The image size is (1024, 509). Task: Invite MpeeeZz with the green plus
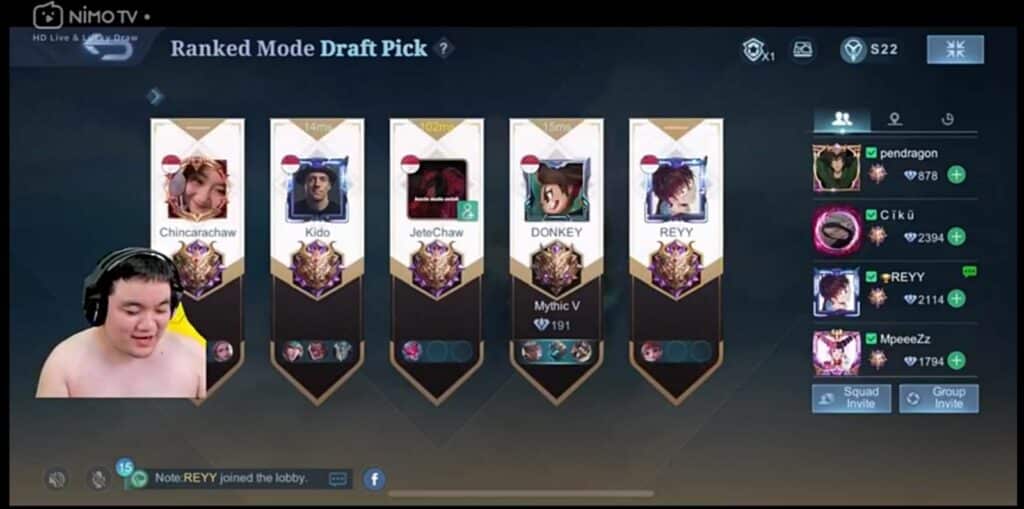click(956, 360)
